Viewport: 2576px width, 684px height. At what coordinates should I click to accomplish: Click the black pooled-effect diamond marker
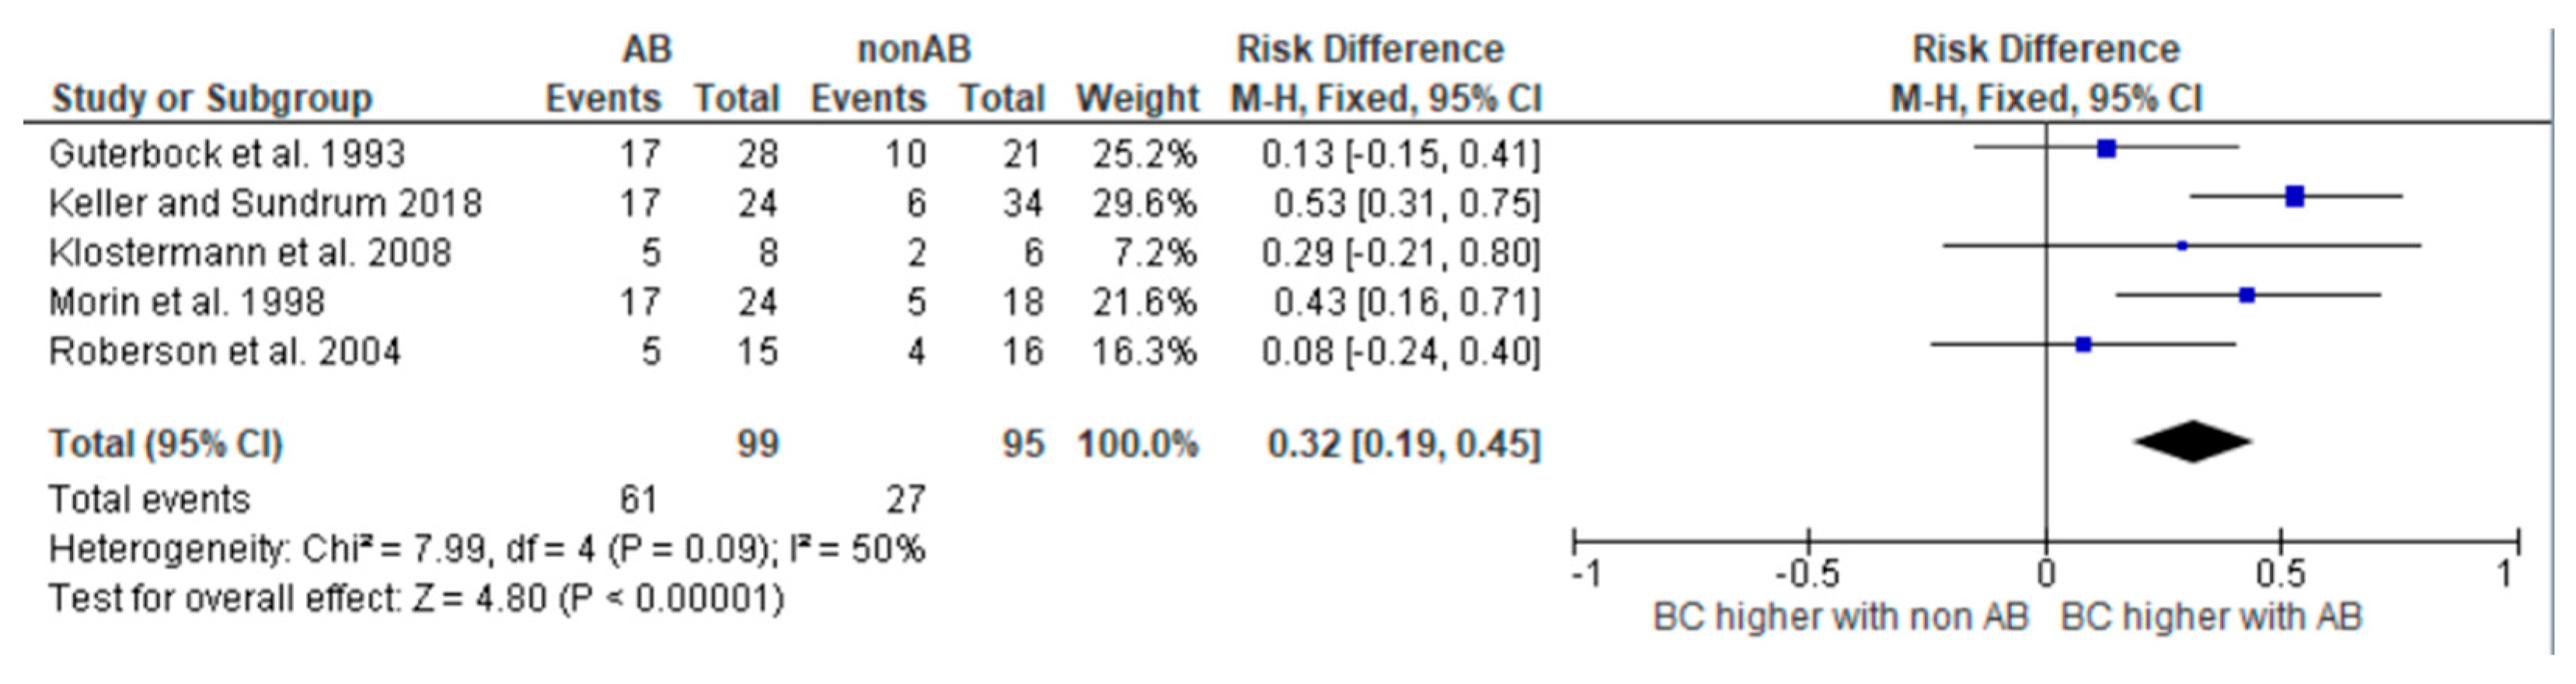click(x=2192, y=442)
